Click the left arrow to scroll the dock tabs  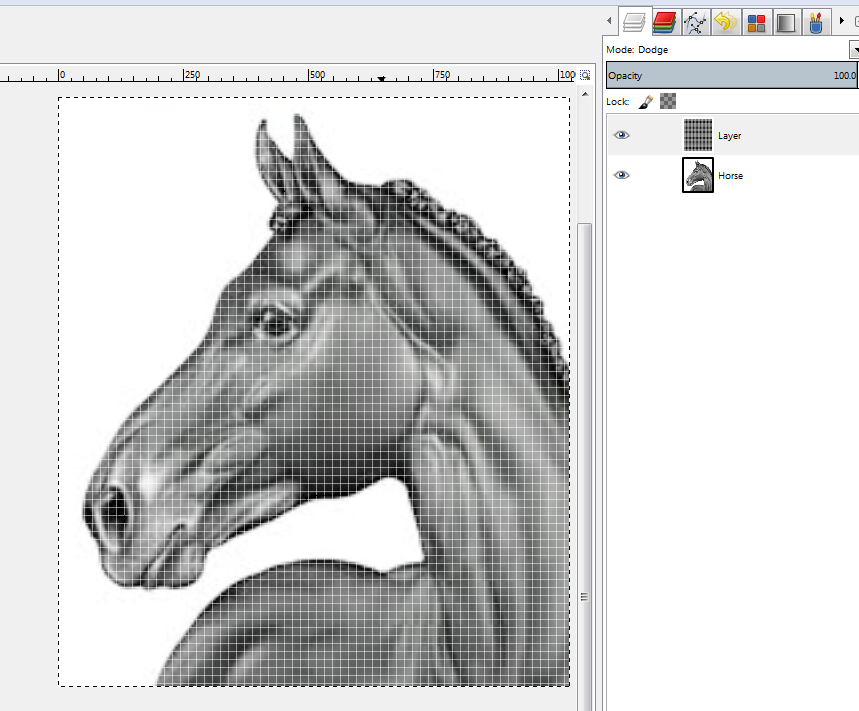tap(608, 20)
